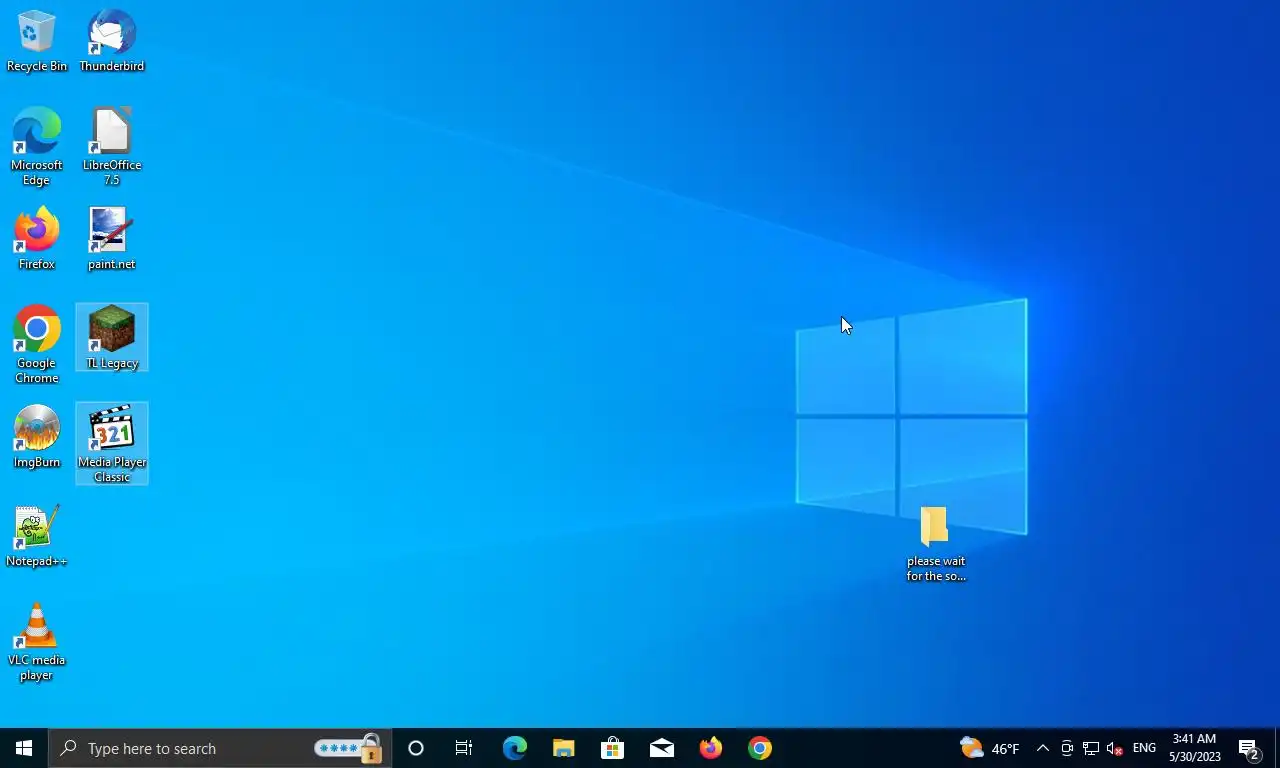Launch Google Chrome from the taskbar
Screen dimensions: 1280x768
[759, 748]
